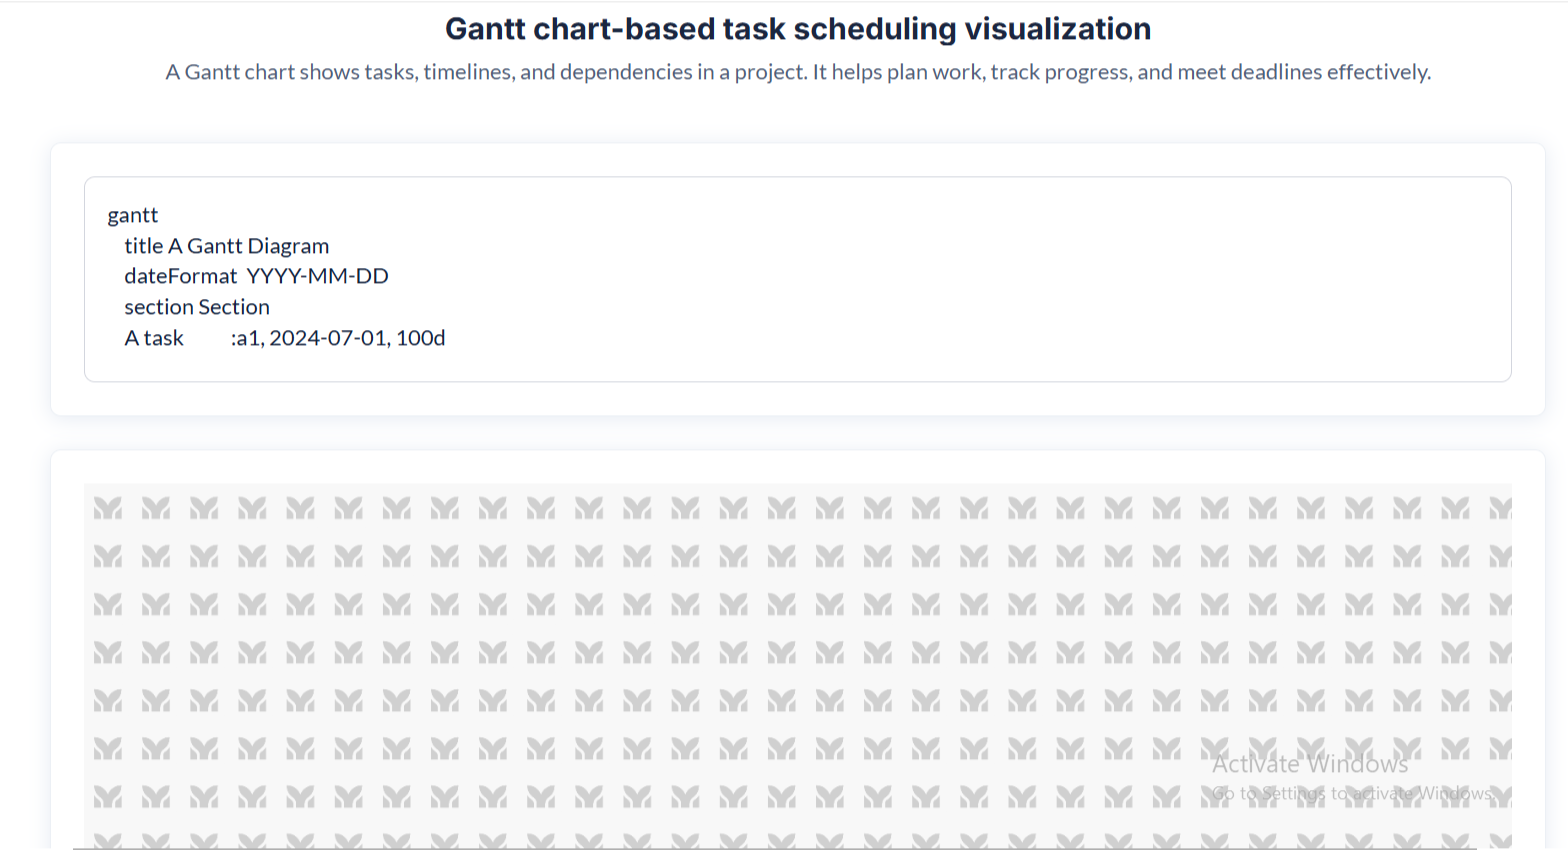
Task: Click the ':a1' task id in the code
Action: click(x=246, y=338)
